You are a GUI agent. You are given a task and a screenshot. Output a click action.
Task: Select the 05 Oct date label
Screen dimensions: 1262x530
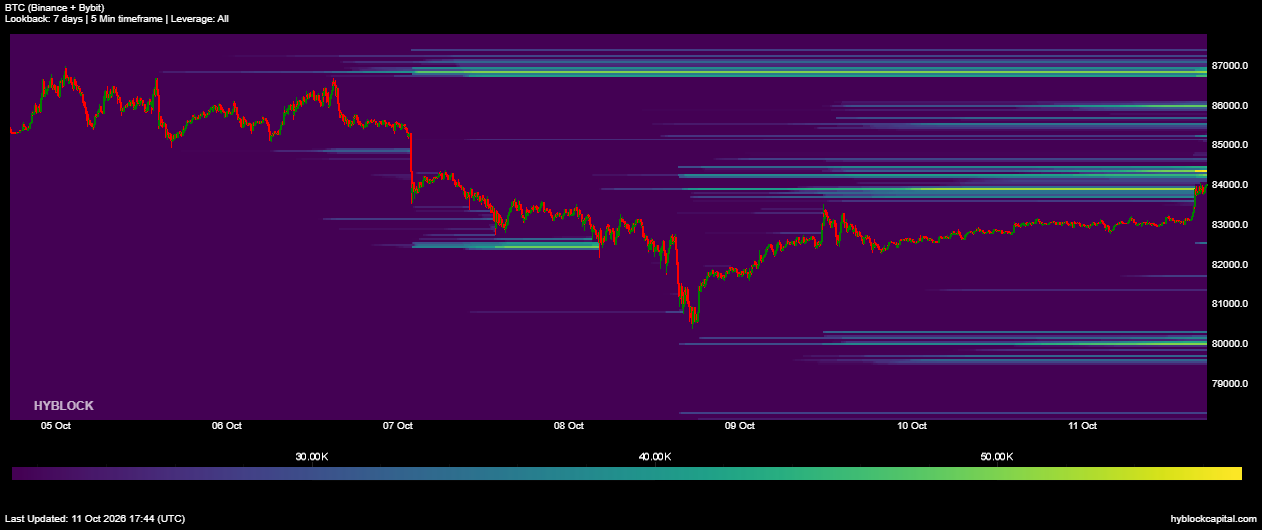pyautogui.click(x=56, y=426)
